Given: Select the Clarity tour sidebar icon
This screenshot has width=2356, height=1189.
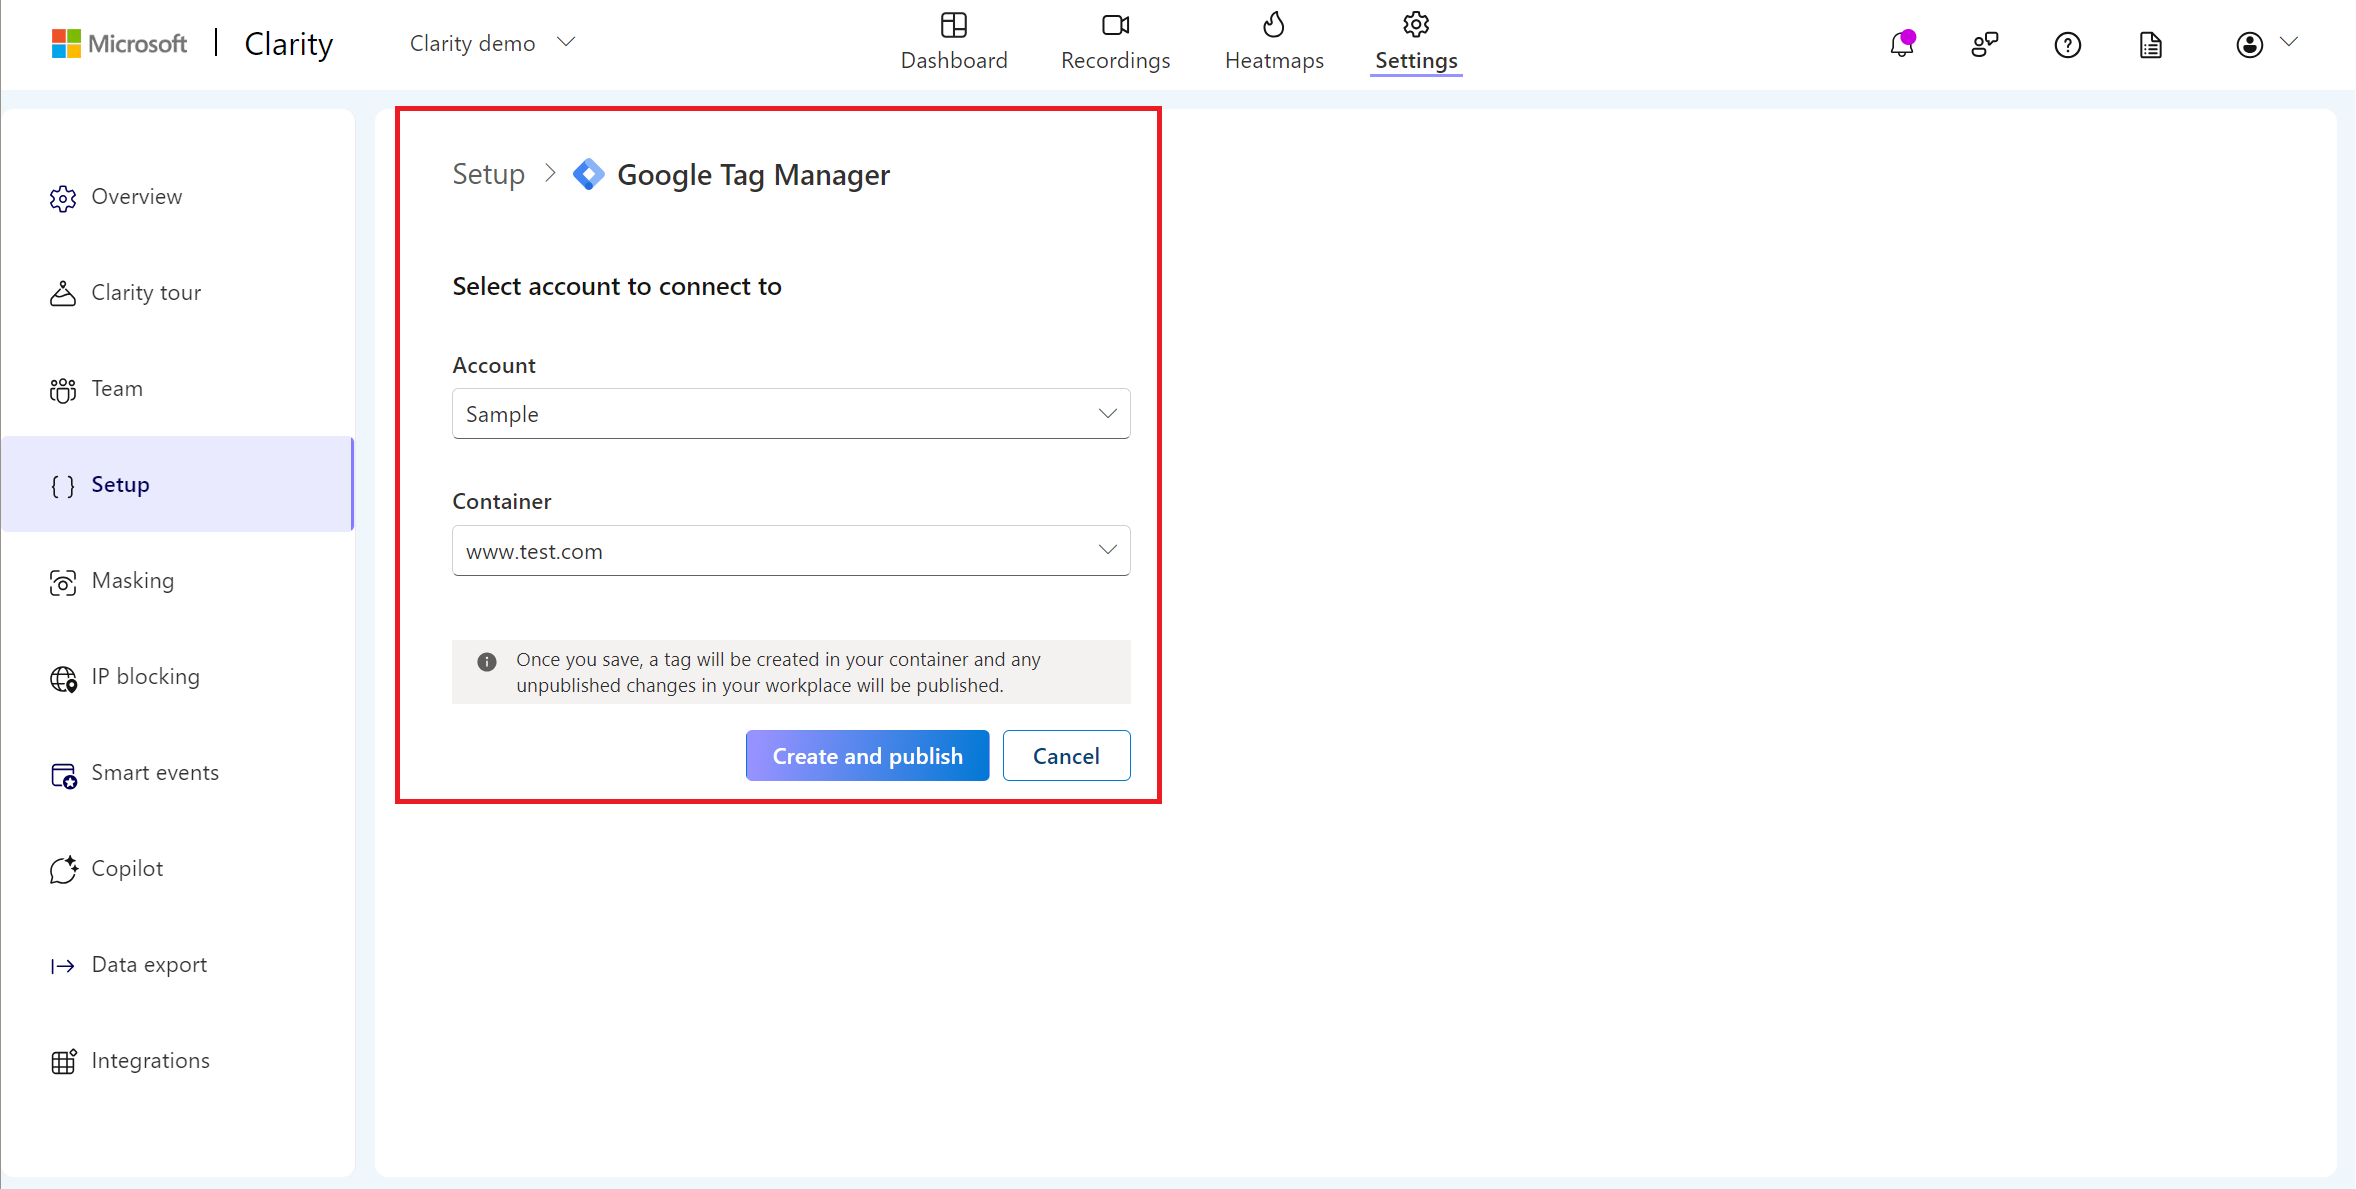Looking at the screenshot, I should coord(63,292).
